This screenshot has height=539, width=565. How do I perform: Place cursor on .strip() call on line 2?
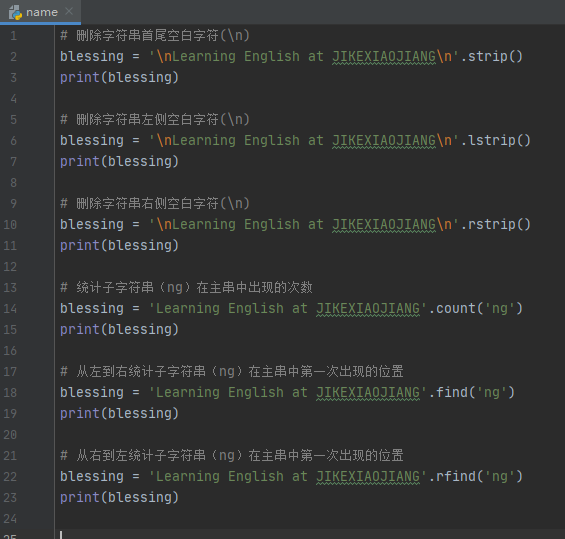point(491,57)
